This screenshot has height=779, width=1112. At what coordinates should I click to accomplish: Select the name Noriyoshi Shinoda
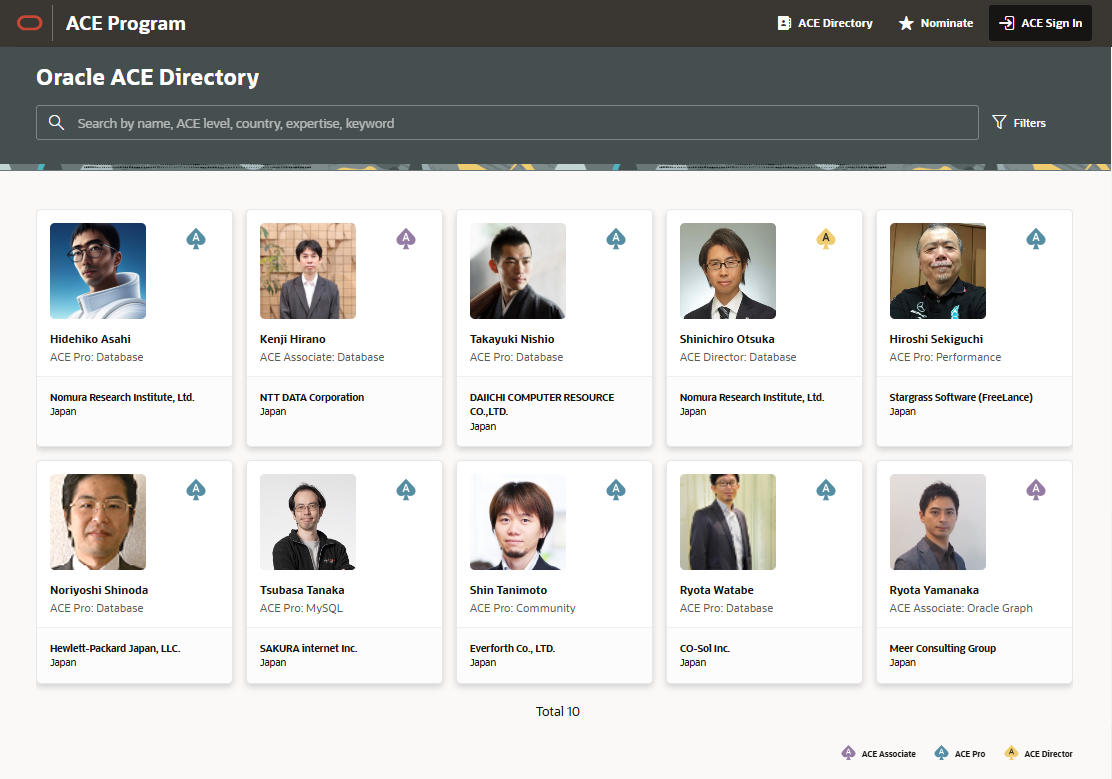click(99, 590)
